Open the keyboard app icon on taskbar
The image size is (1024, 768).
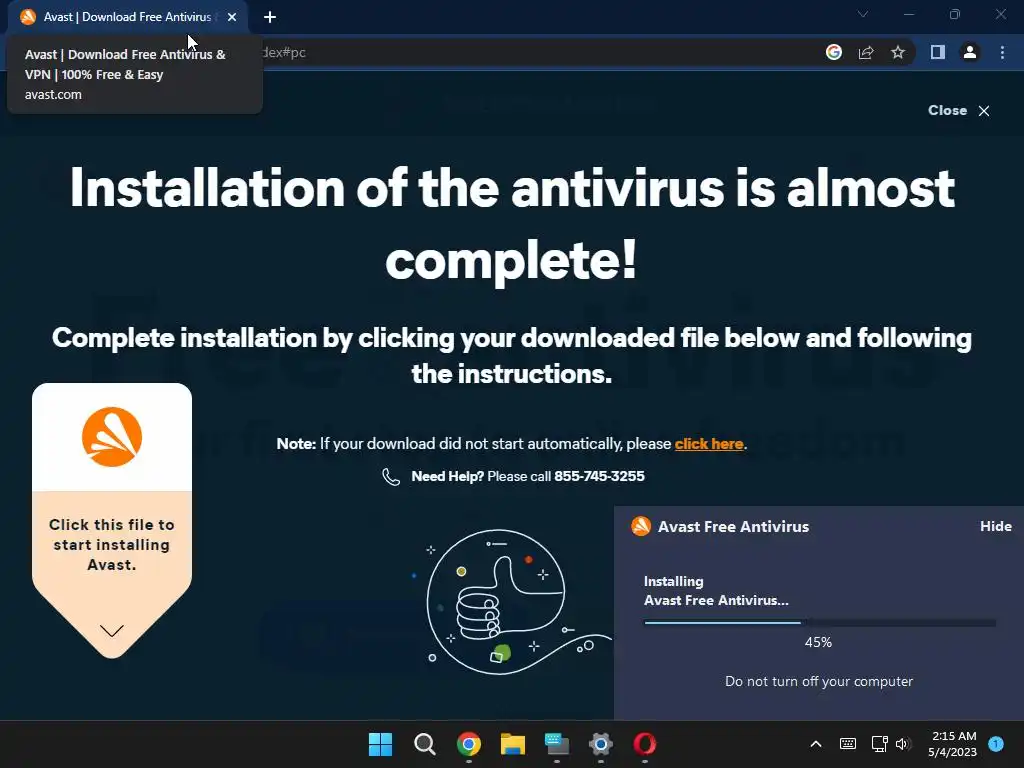556,744
